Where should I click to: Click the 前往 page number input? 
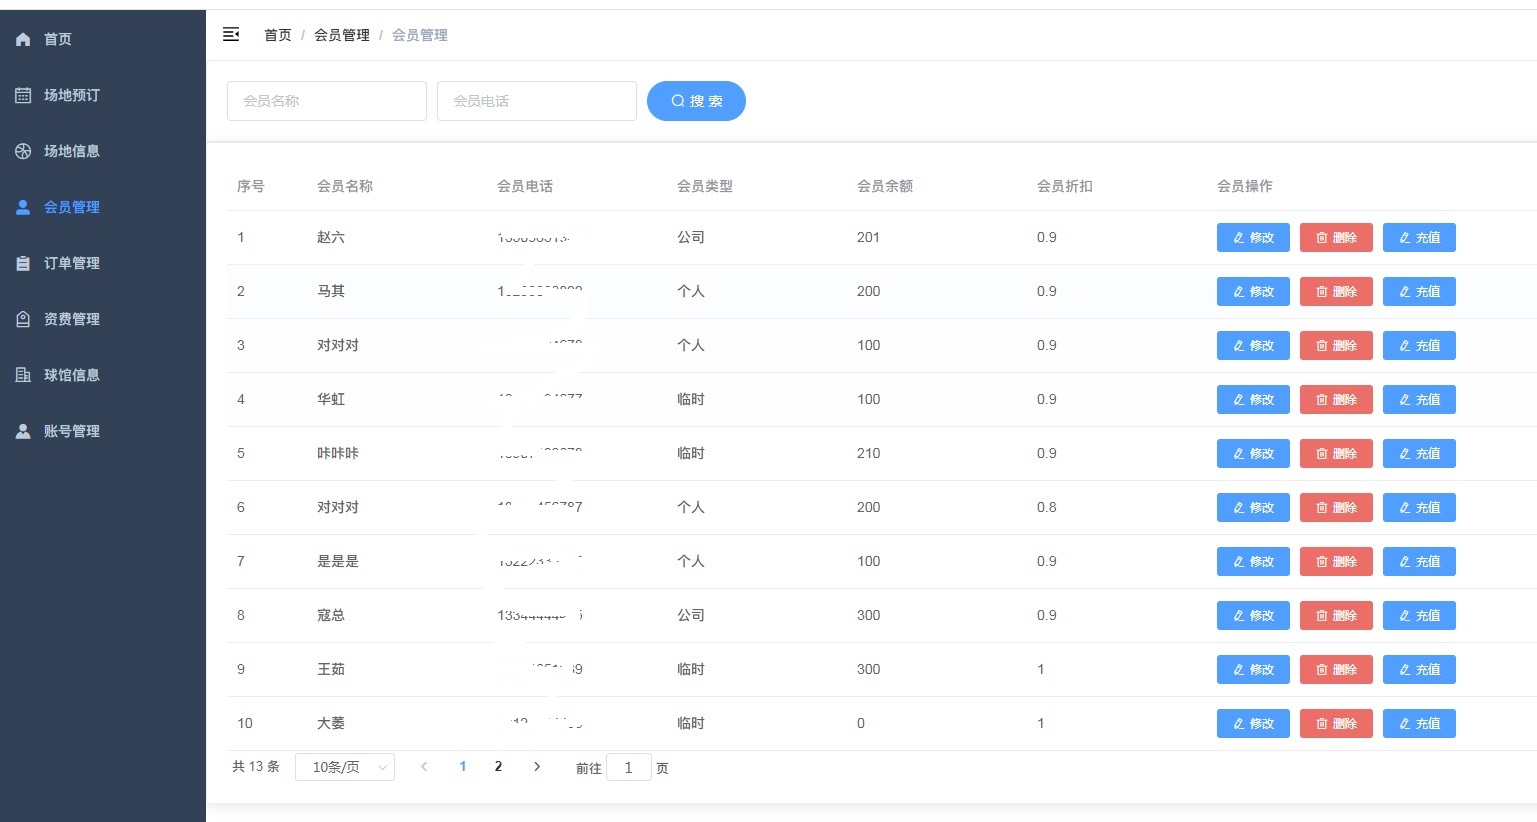(x=629, y=768)
